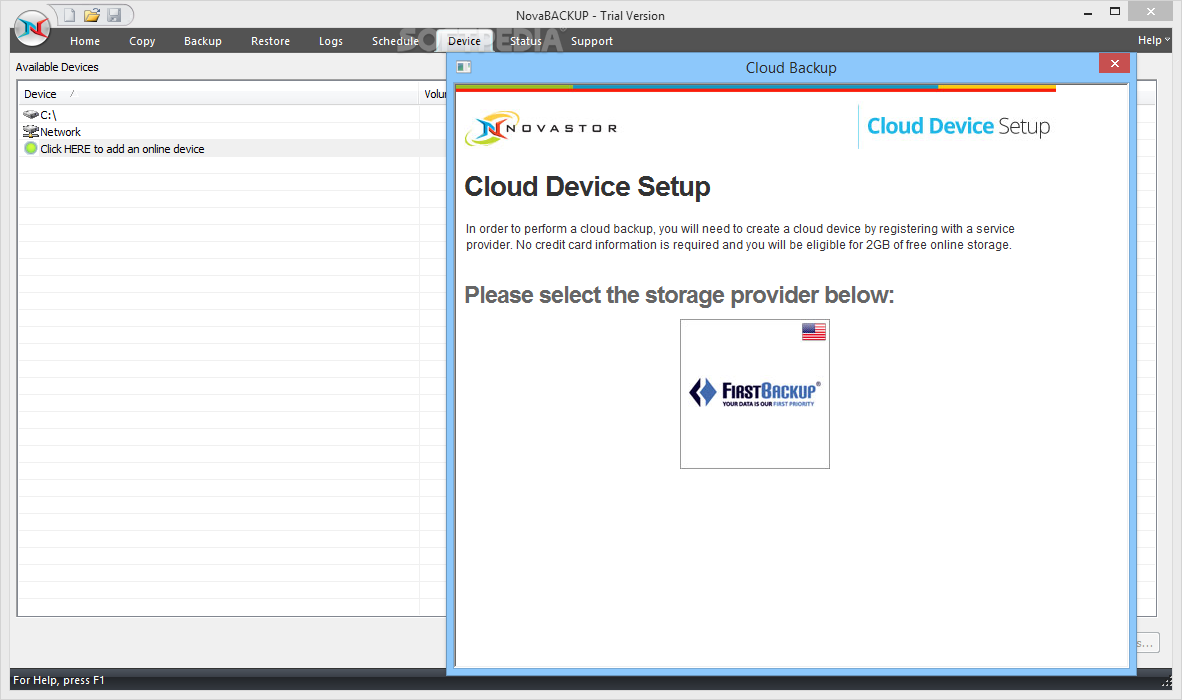Maximize the NovaBACKUP window
1182x700 pixels.
point(1115,11)
